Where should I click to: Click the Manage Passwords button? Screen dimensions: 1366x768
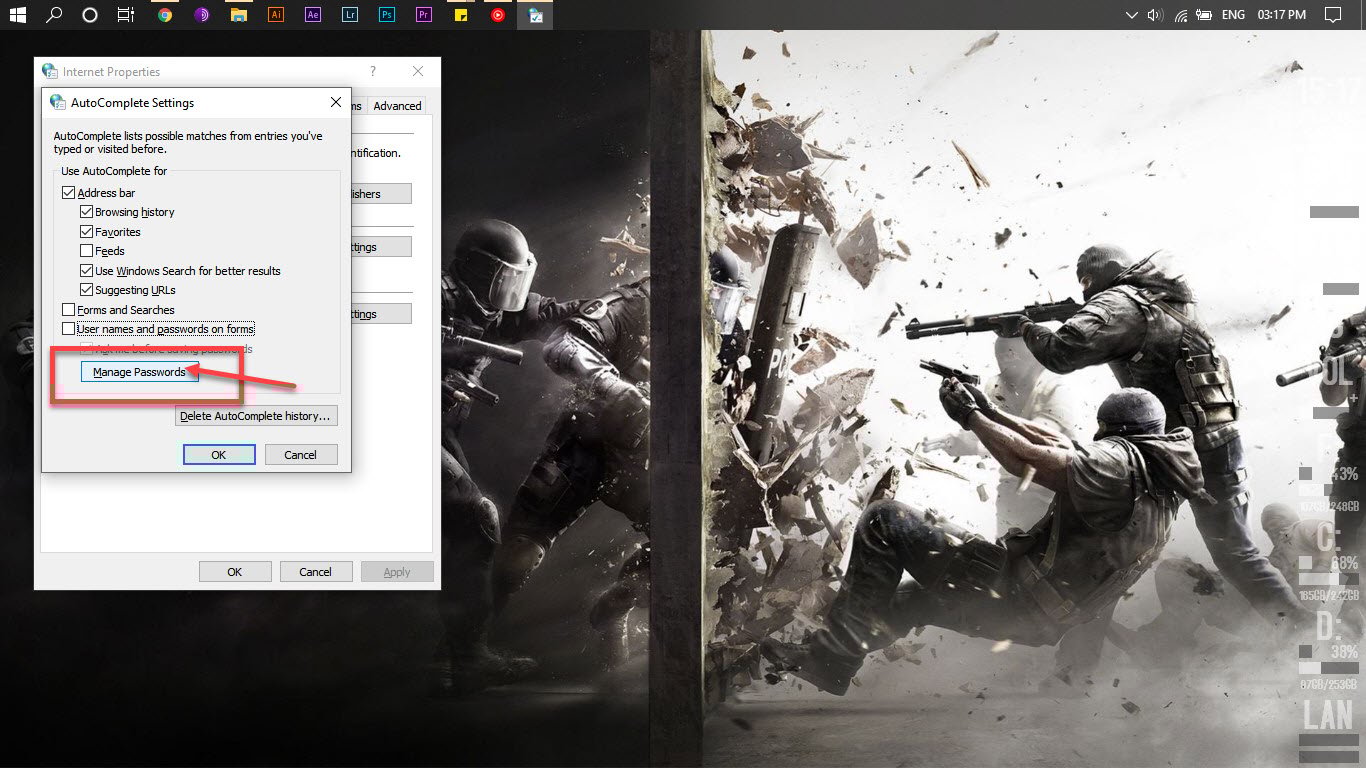pyautogui.click(x=139, y=372)
